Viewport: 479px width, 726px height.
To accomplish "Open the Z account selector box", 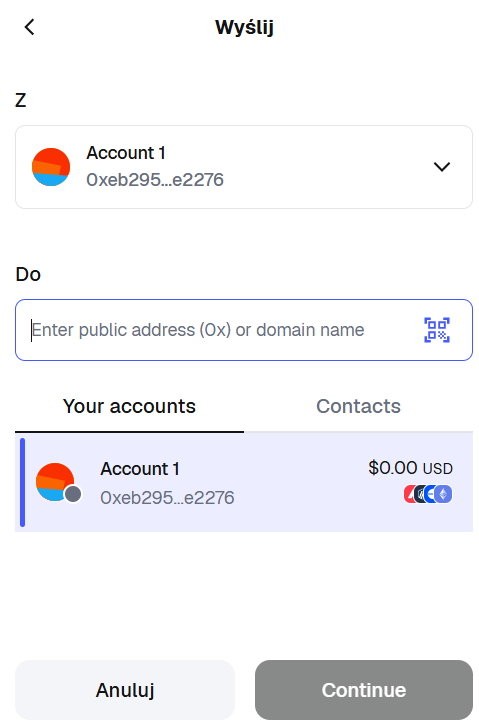I will point(244,167).
